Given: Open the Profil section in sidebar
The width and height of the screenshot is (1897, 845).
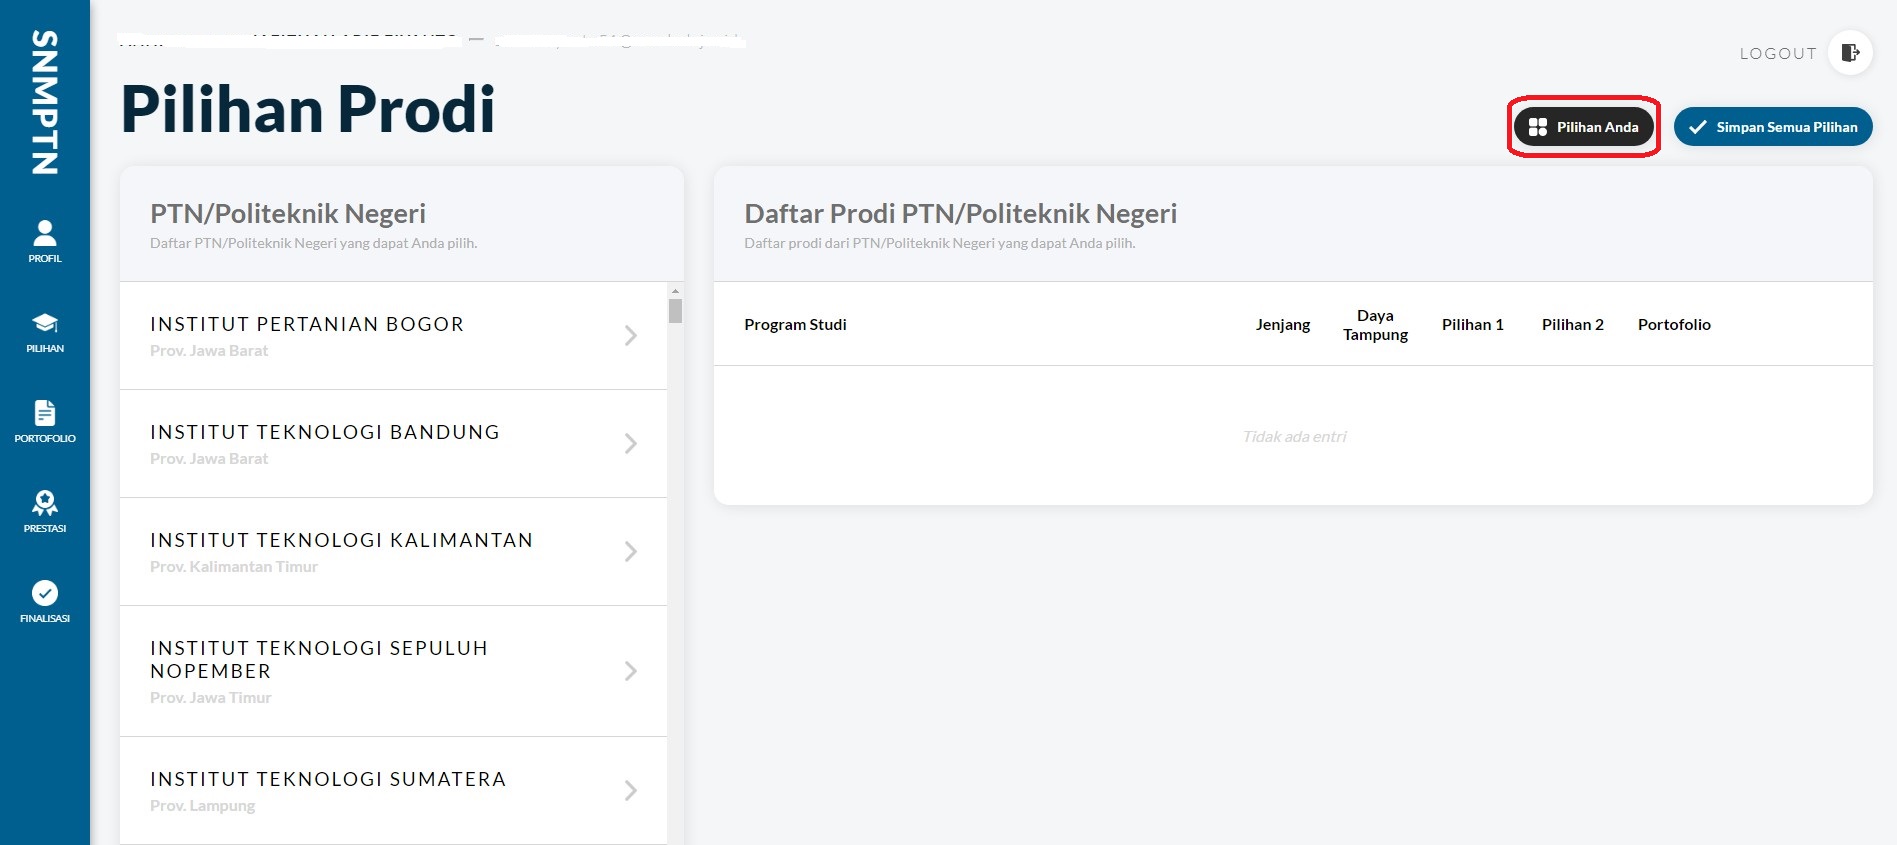Looking at the screenshot, I should click(x=45, y=241).
